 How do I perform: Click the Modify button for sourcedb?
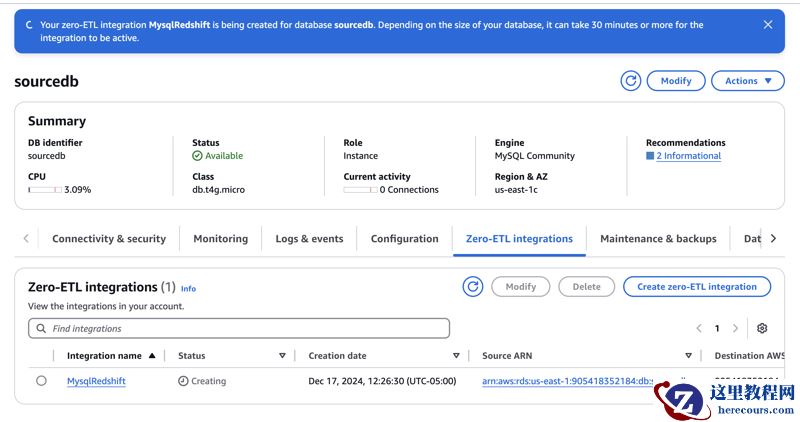tap(676, 81)
